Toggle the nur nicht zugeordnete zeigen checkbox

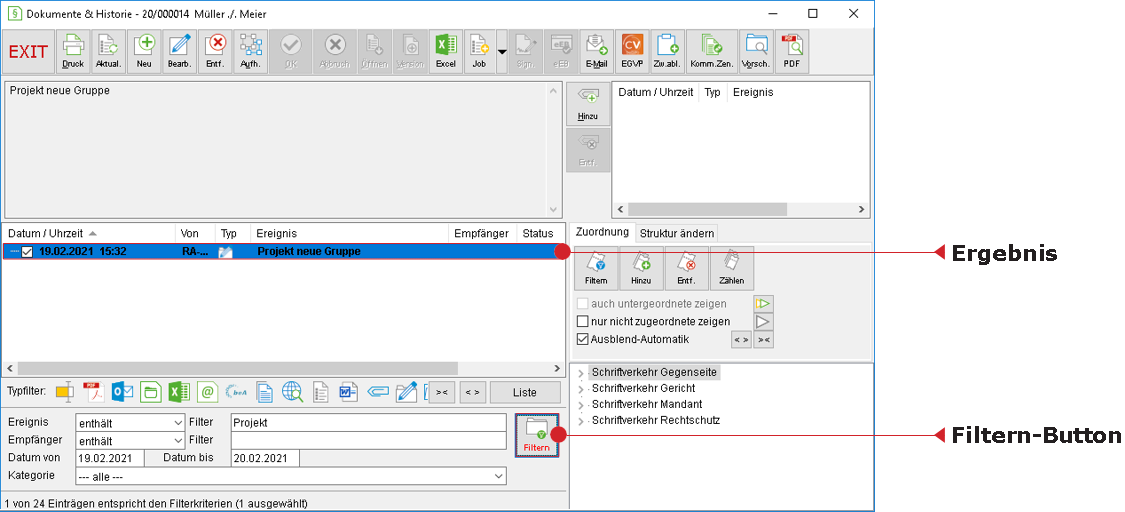tap(583, 322)
